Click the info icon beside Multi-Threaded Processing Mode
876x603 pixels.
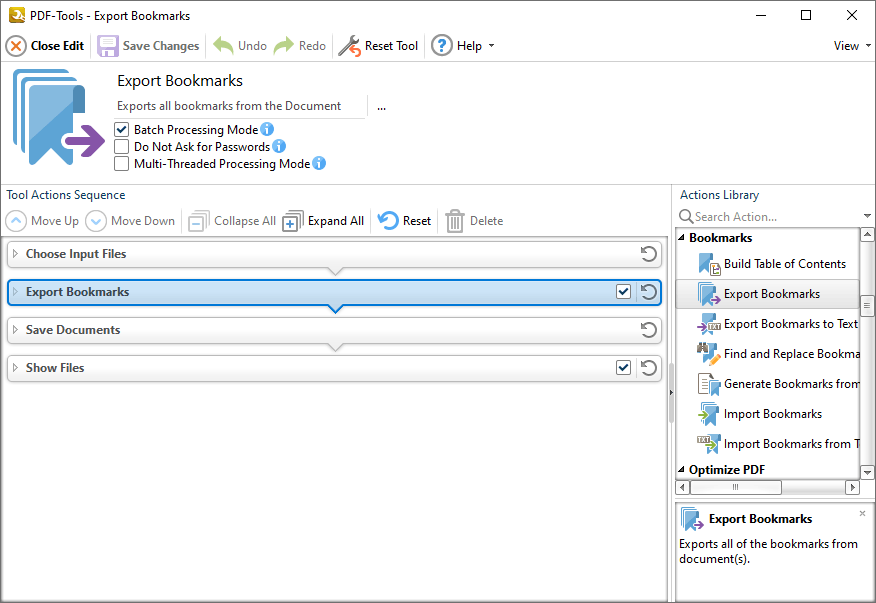pos(319,163)
